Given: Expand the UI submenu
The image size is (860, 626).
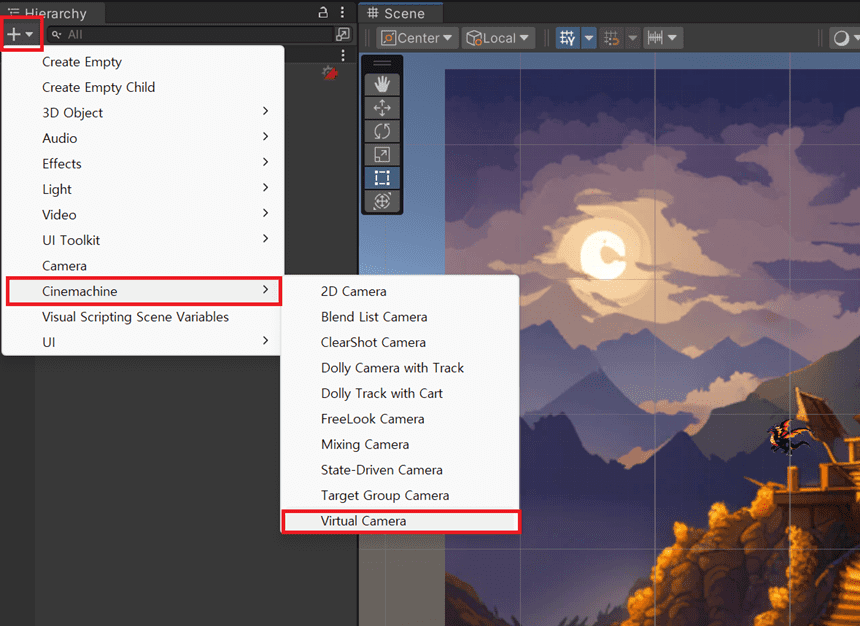Looking at the screenshot, I should click(x=143, y=342).
